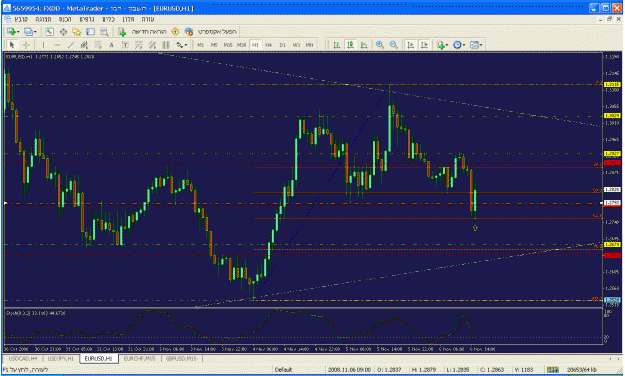Viewport: 625px width, 376px height.
Task: Switch to the EURCHF,M15 chart tab
Action: (x=140, y=359)
